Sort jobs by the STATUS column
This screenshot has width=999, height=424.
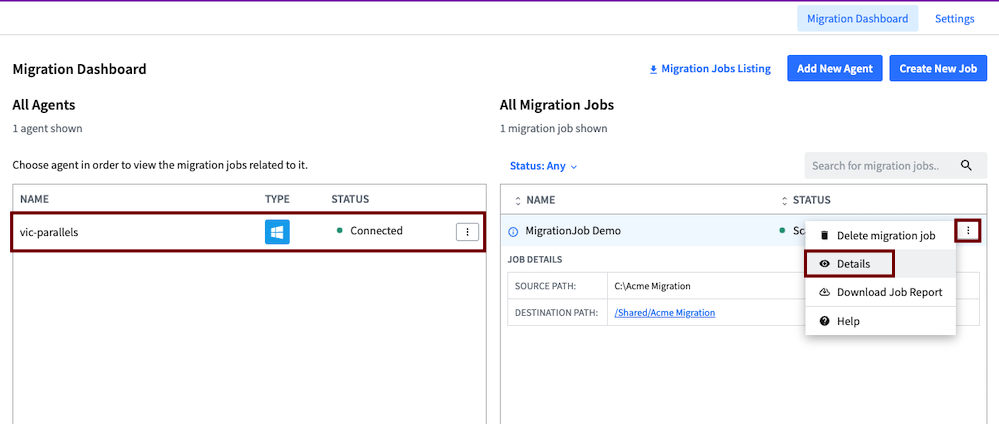(806, 200)
